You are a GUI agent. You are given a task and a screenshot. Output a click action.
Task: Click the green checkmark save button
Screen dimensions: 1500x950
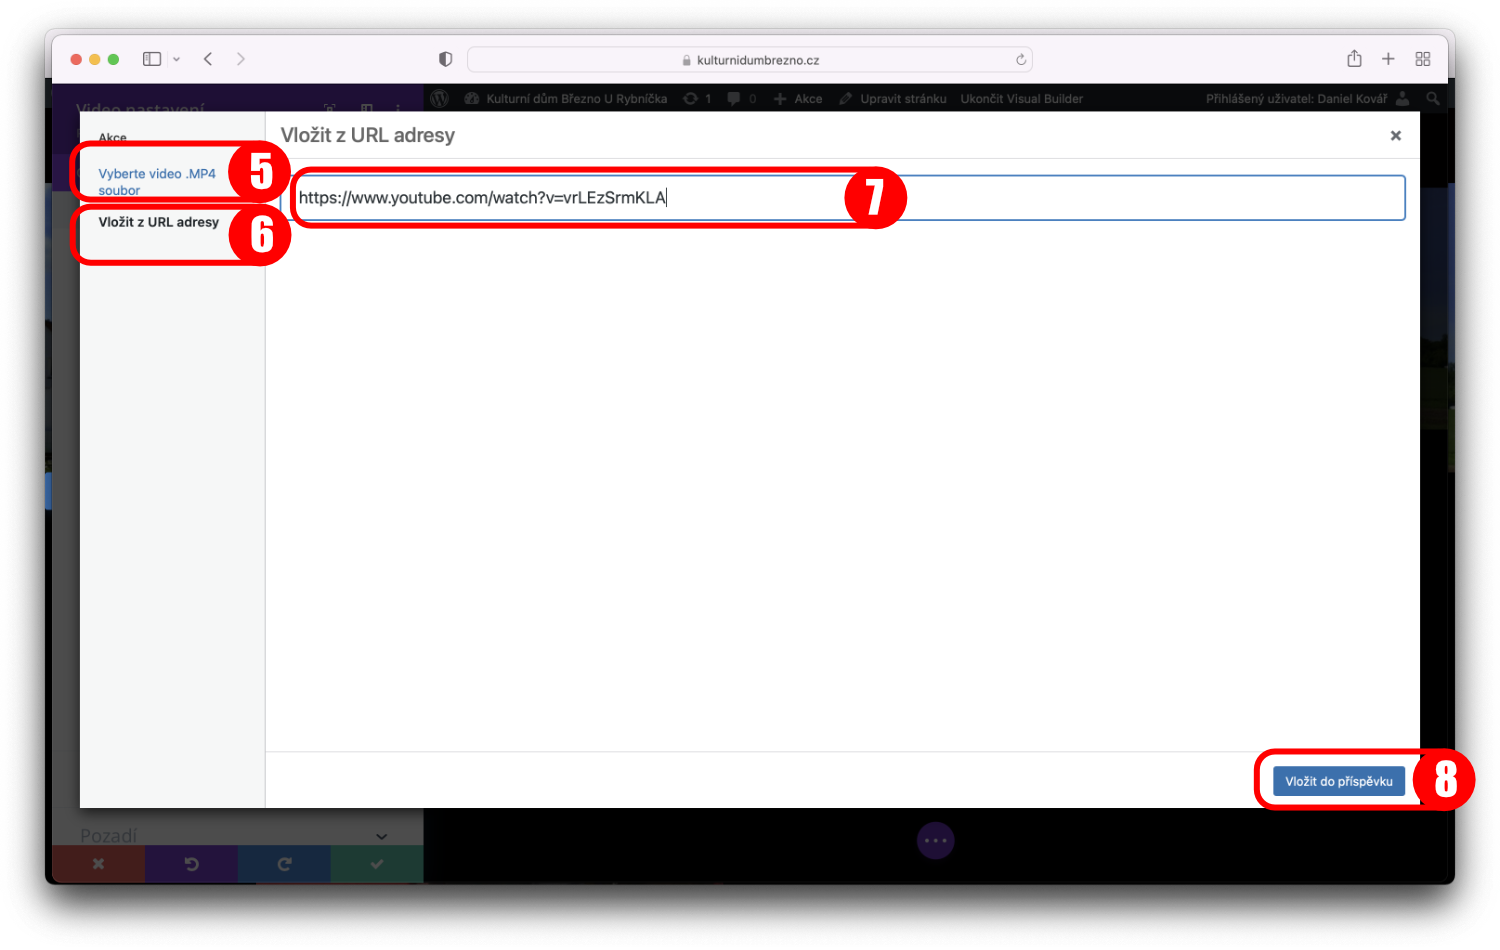point(377,864)
